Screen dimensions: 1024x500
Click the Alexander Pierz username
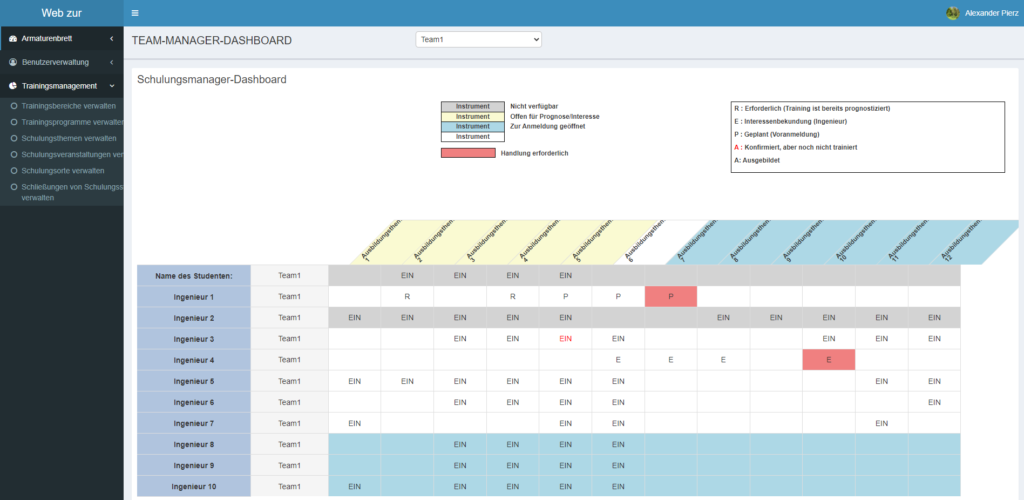click(991, 14)
